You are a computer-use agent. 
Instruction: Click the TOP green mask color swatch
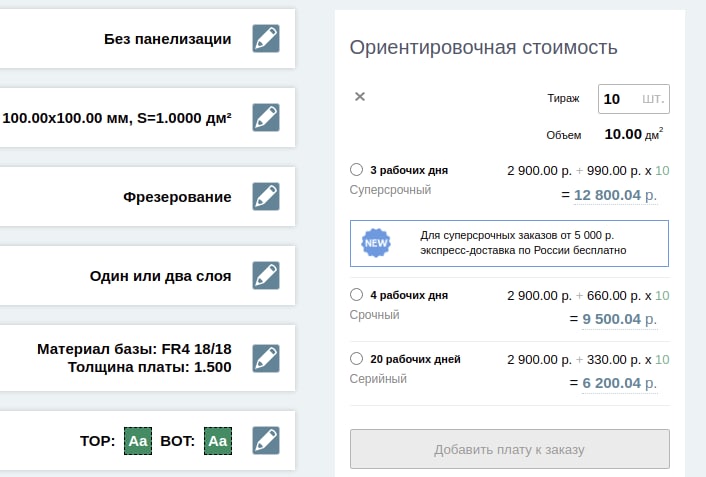(138, 441)
